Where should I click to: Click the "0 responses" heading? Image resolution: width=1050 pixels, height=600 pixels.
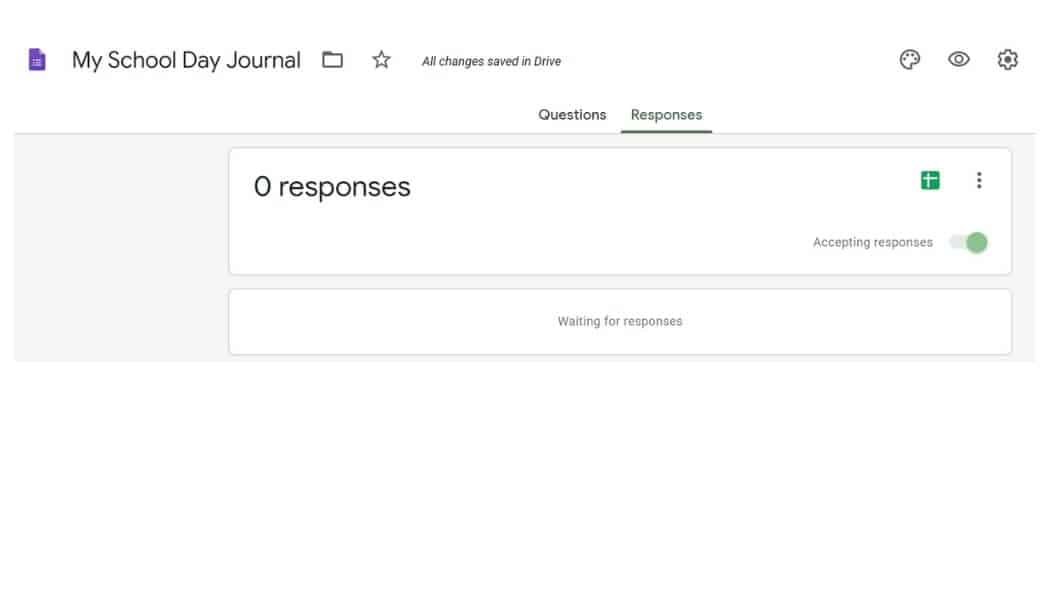point(332,187)
